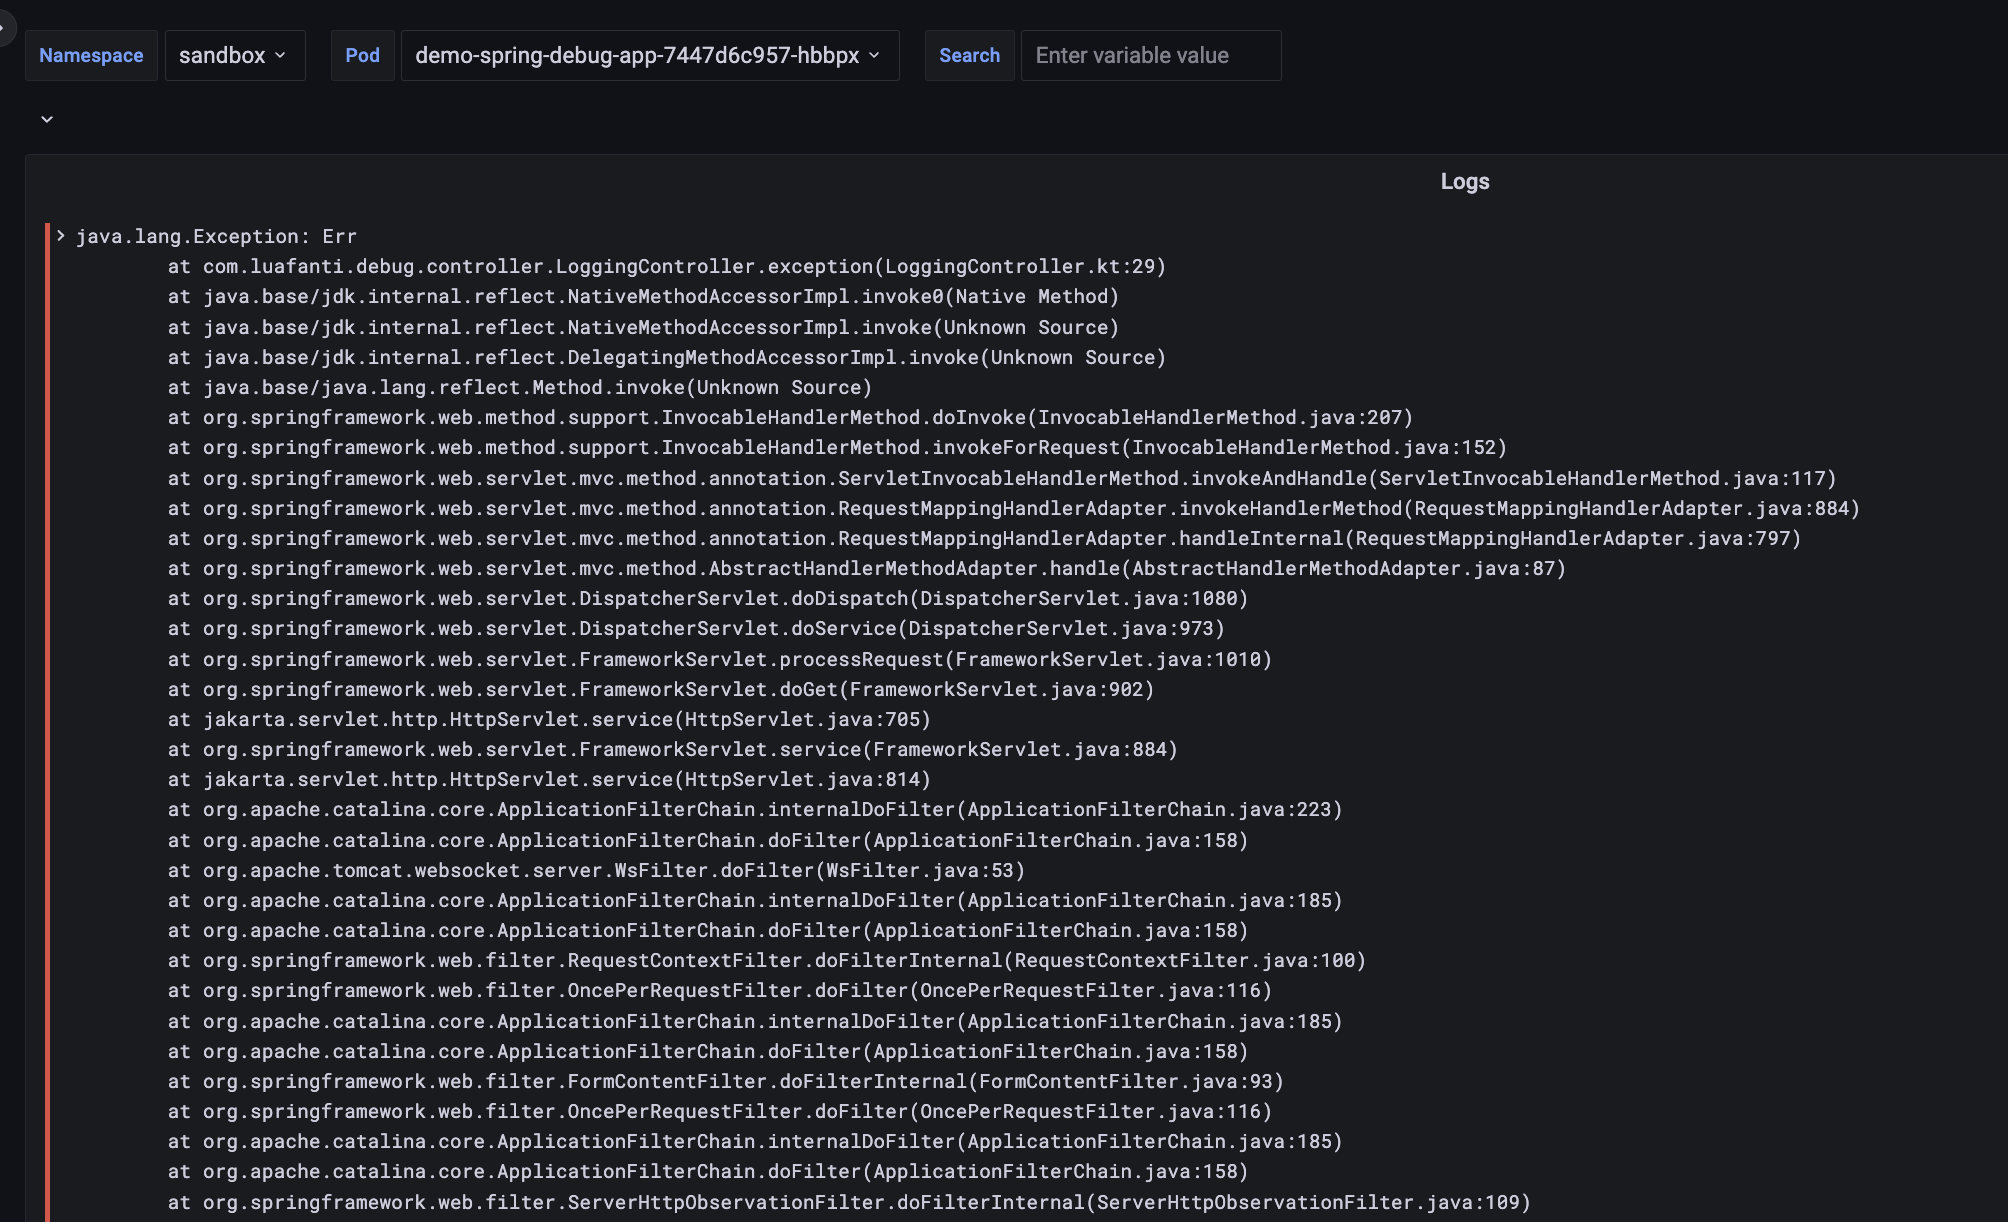Screen dimensions: 2008x1222
Task: Expand the java.lang.Exception log entry
Action: (61, 236)
